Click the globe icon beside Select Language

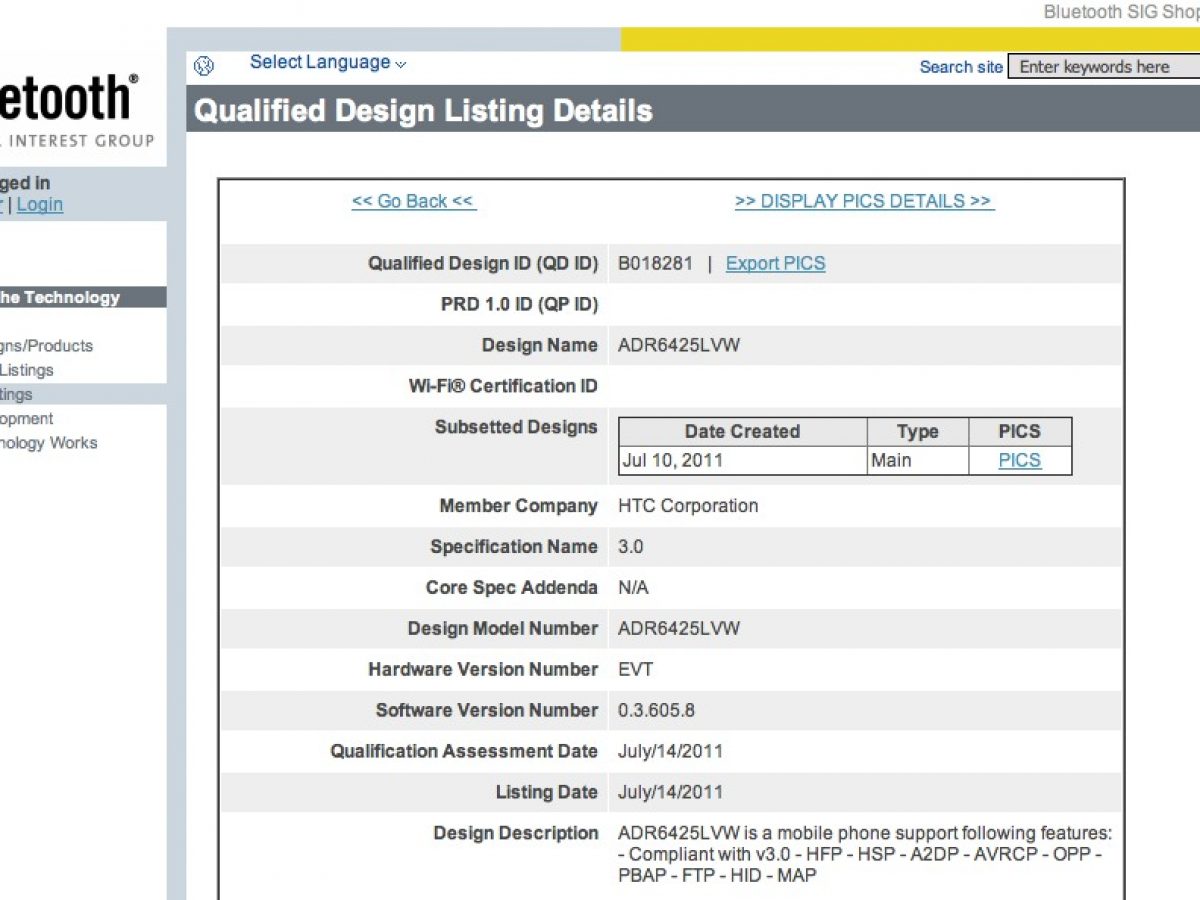pos(204,67)
